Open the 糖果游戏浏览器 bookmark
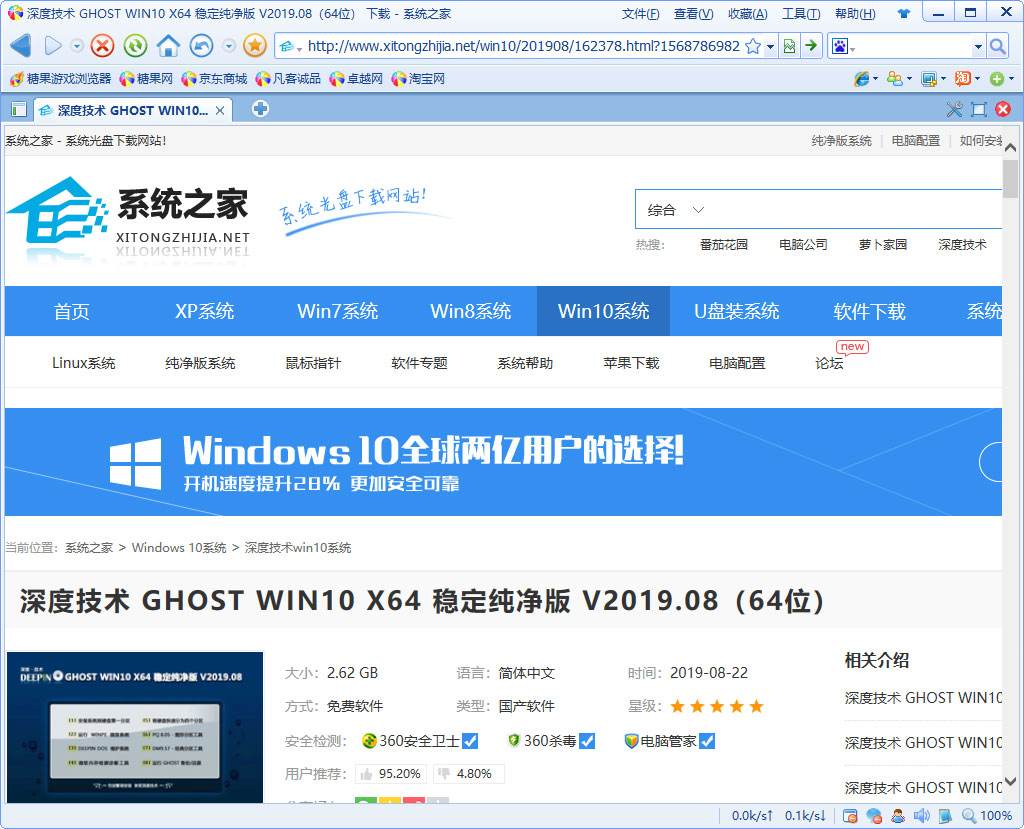This screenshot has width=1024, height=829. [61, 78]
